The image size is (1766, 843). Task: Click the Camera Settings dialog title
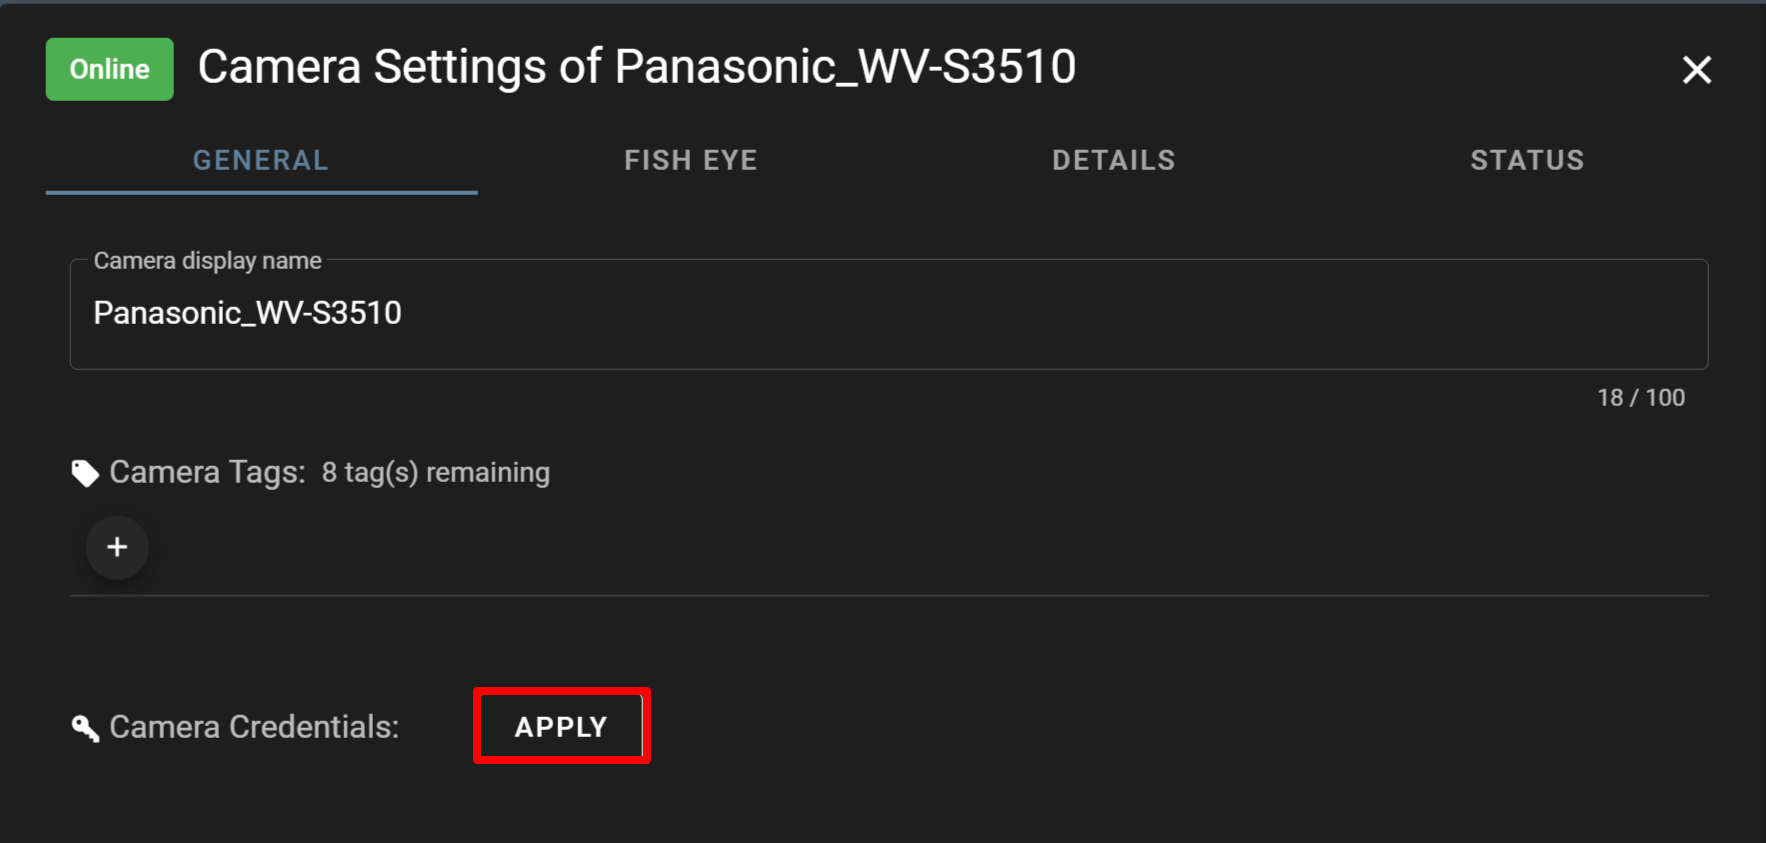636,67
